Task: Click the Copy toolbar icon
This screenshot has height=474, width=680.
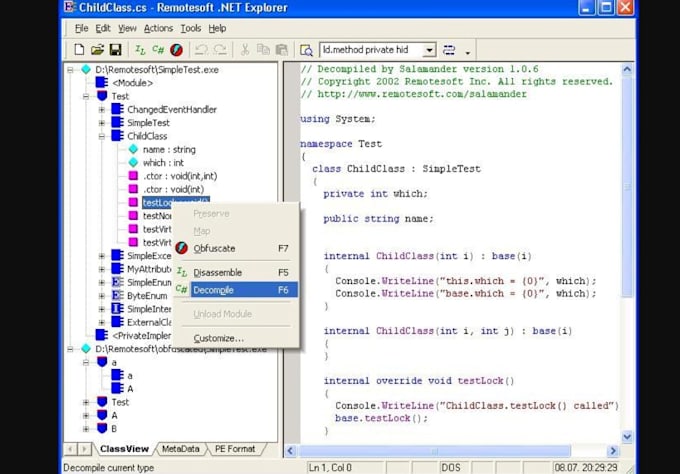Action: pyautogui.click(x=263, y=50)
